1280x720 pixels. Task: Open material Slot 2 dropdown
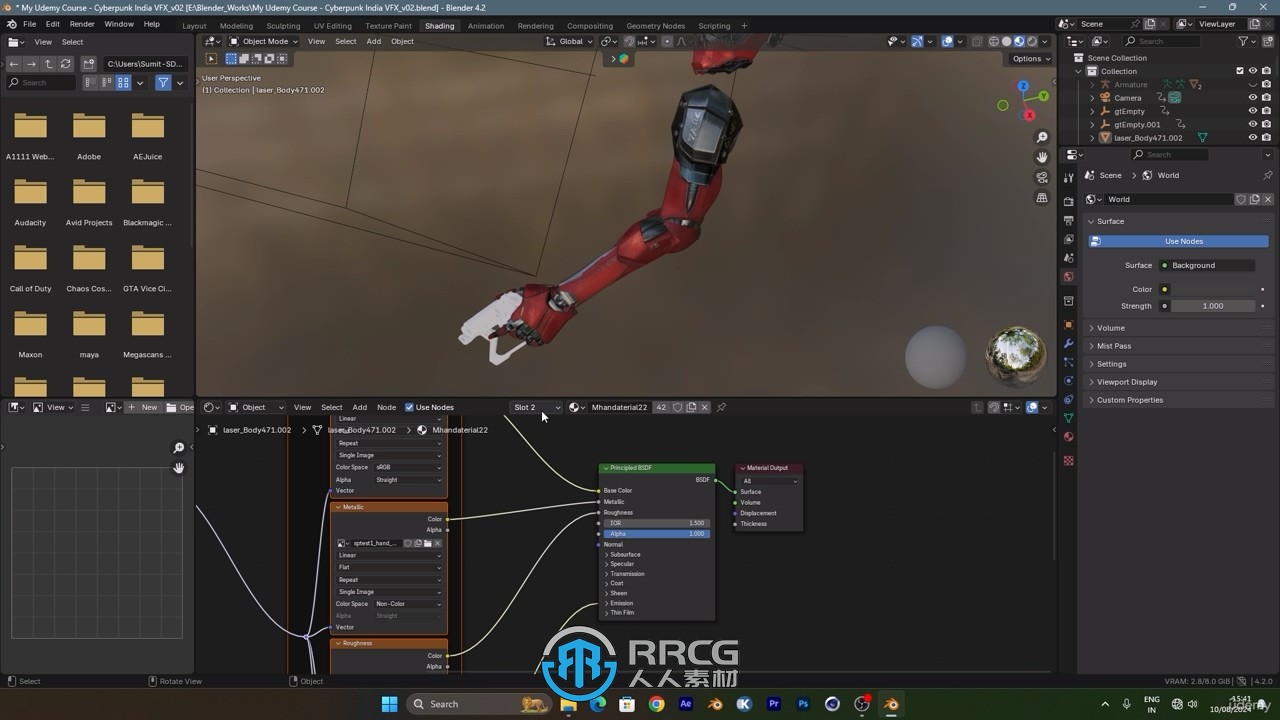(x=537, y=407)
